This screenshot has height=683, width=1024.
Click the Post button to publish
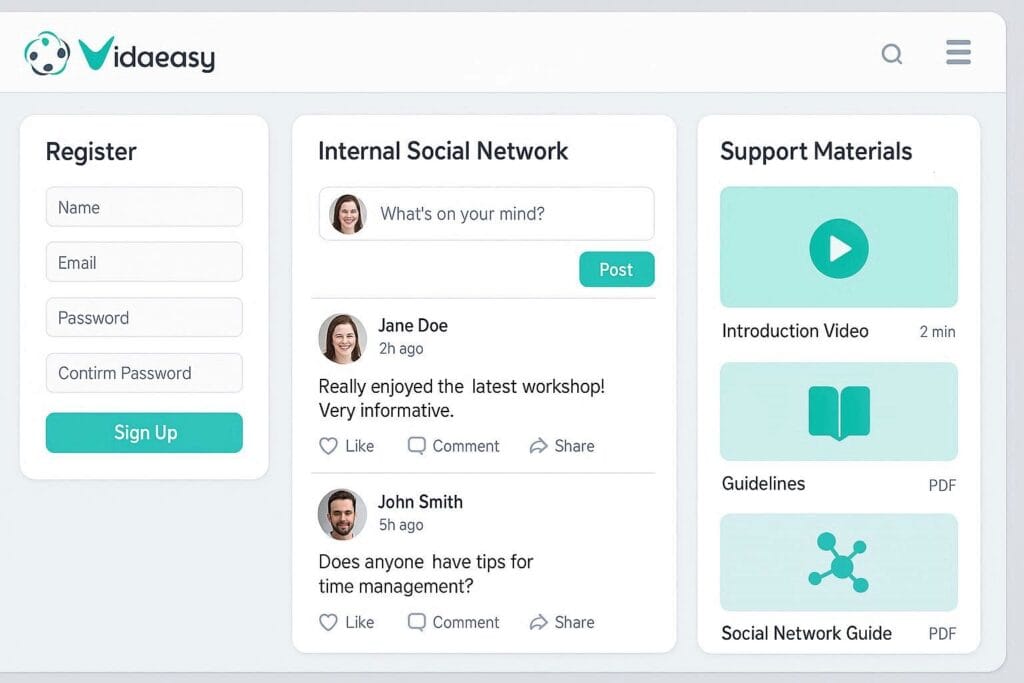coord(616,269)
